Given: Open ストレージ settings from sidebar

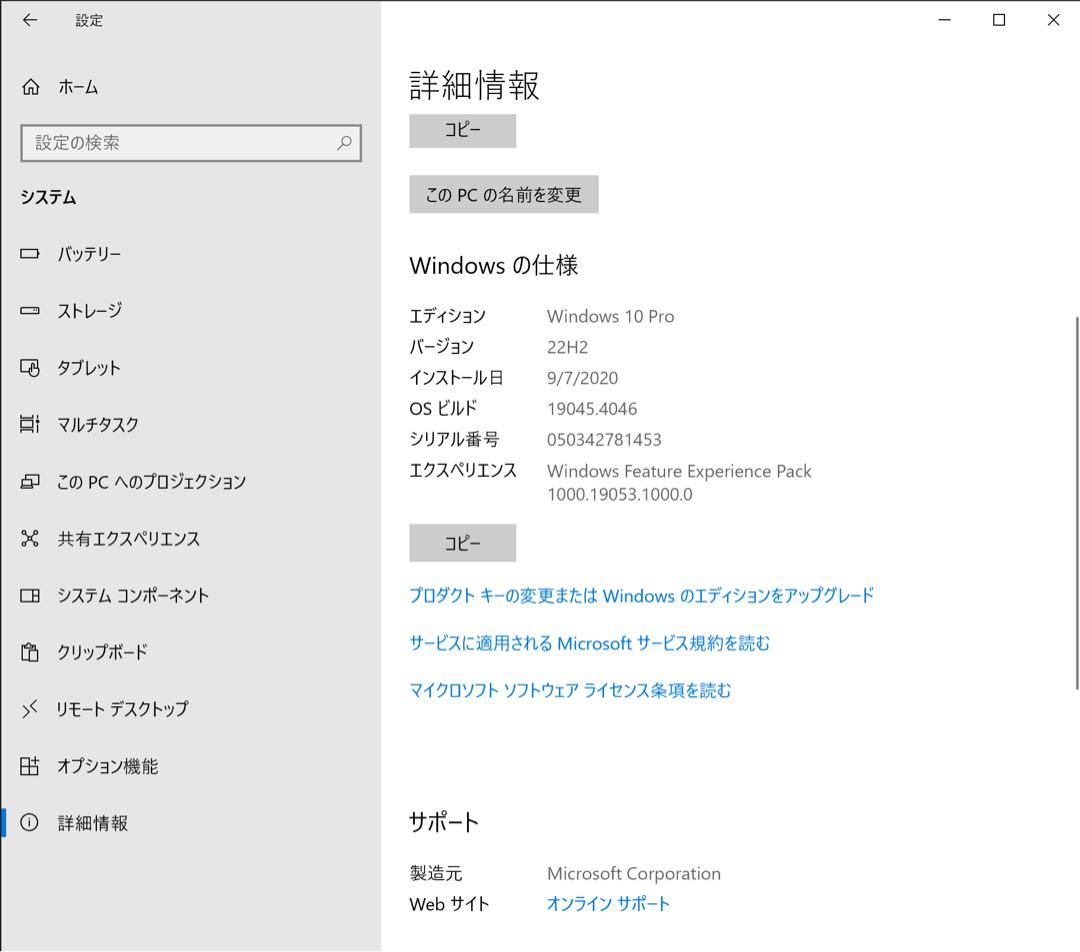Looking at the screenshot, I should (x=28, y=311).
